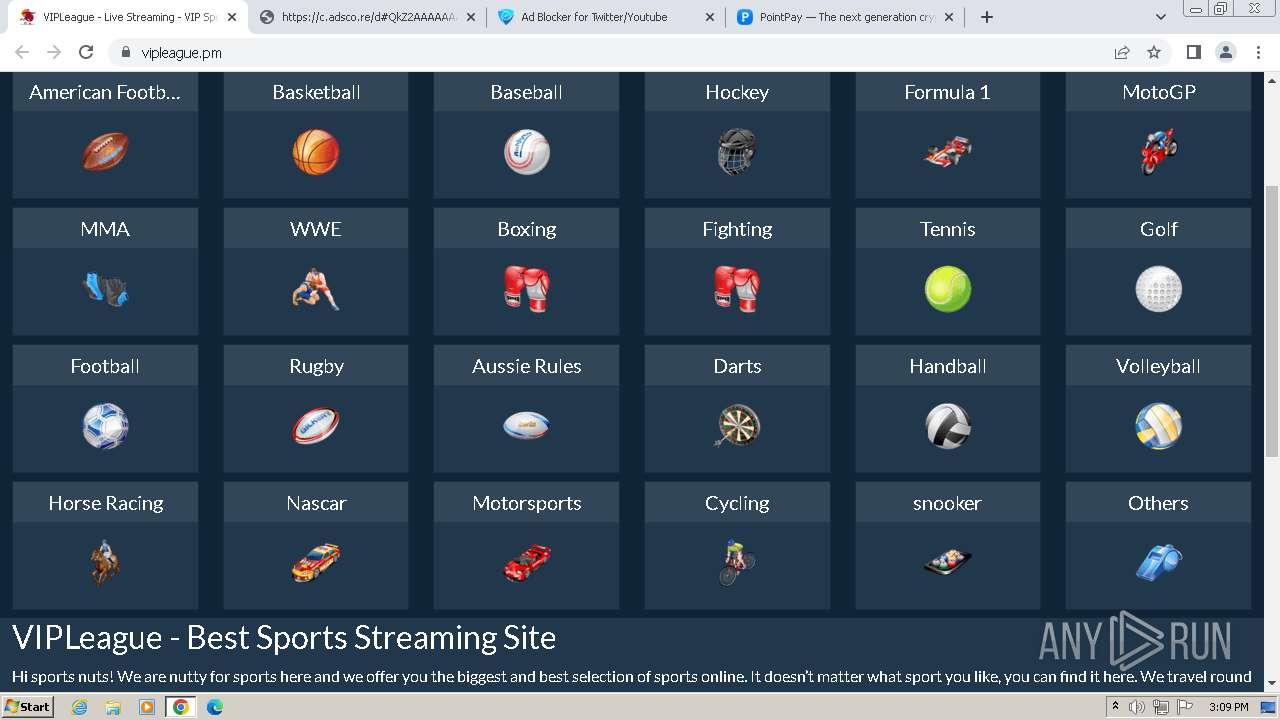Bookmark this page with the star
The width and height of the screenshot is (1280, 720).
1154,52
